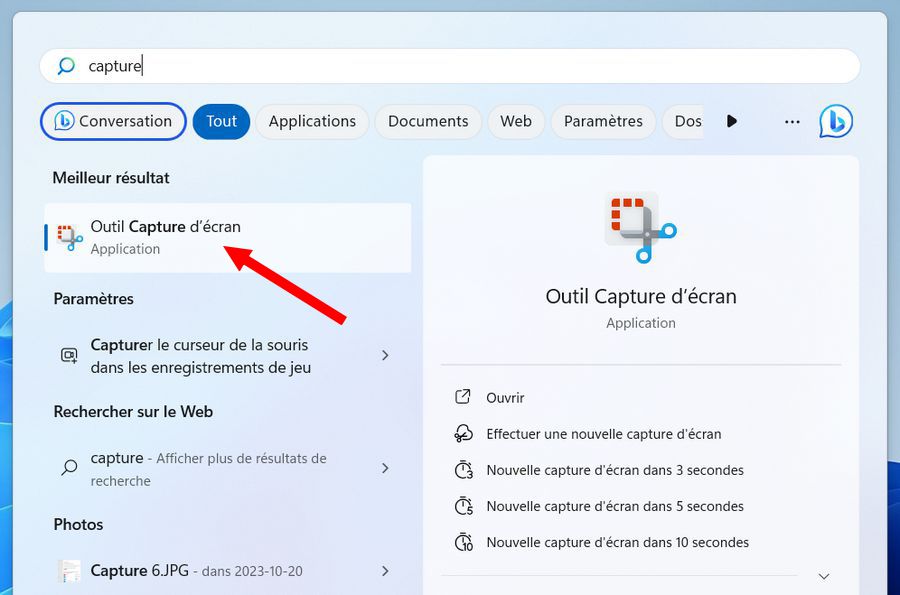Show more filter tabs with the arrow
The width and height of the screenshot is (900, 595).
pos(731,121)
